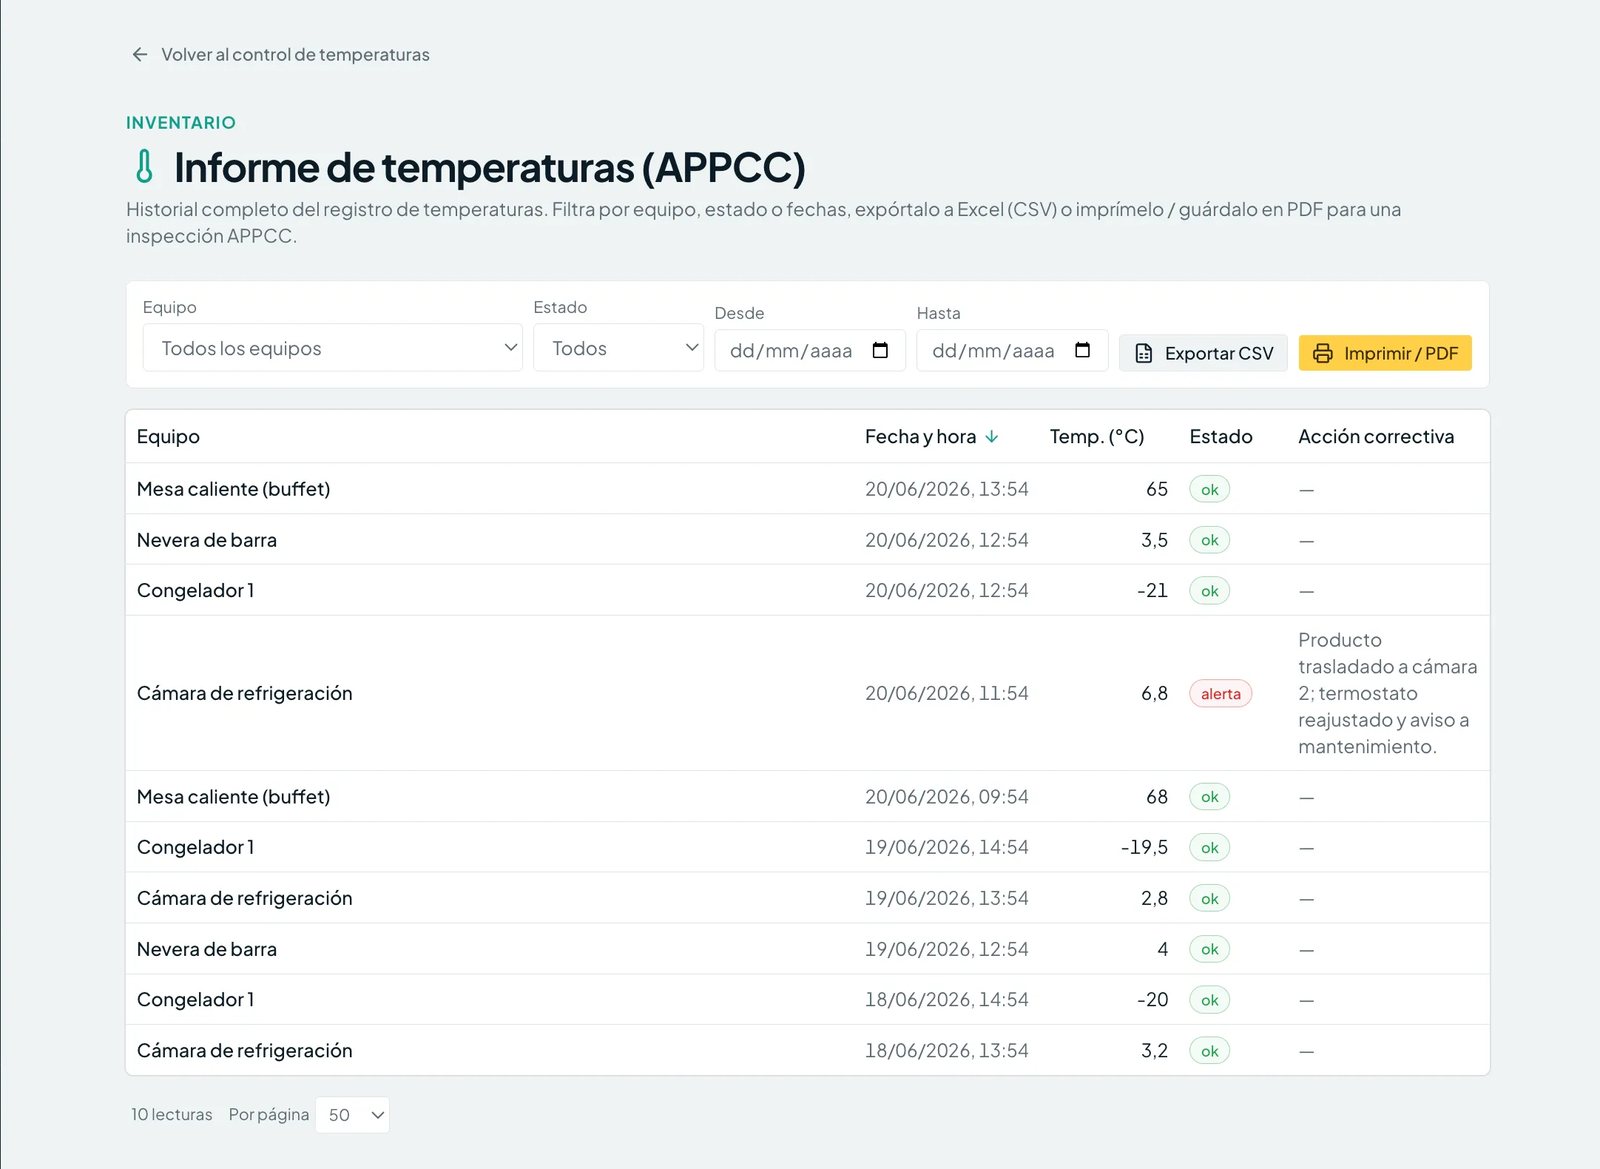This screenshot has height=1169, width=1600.
Task: Click the sort arrow next to Fecha y hora
Action: coord(991,437)
